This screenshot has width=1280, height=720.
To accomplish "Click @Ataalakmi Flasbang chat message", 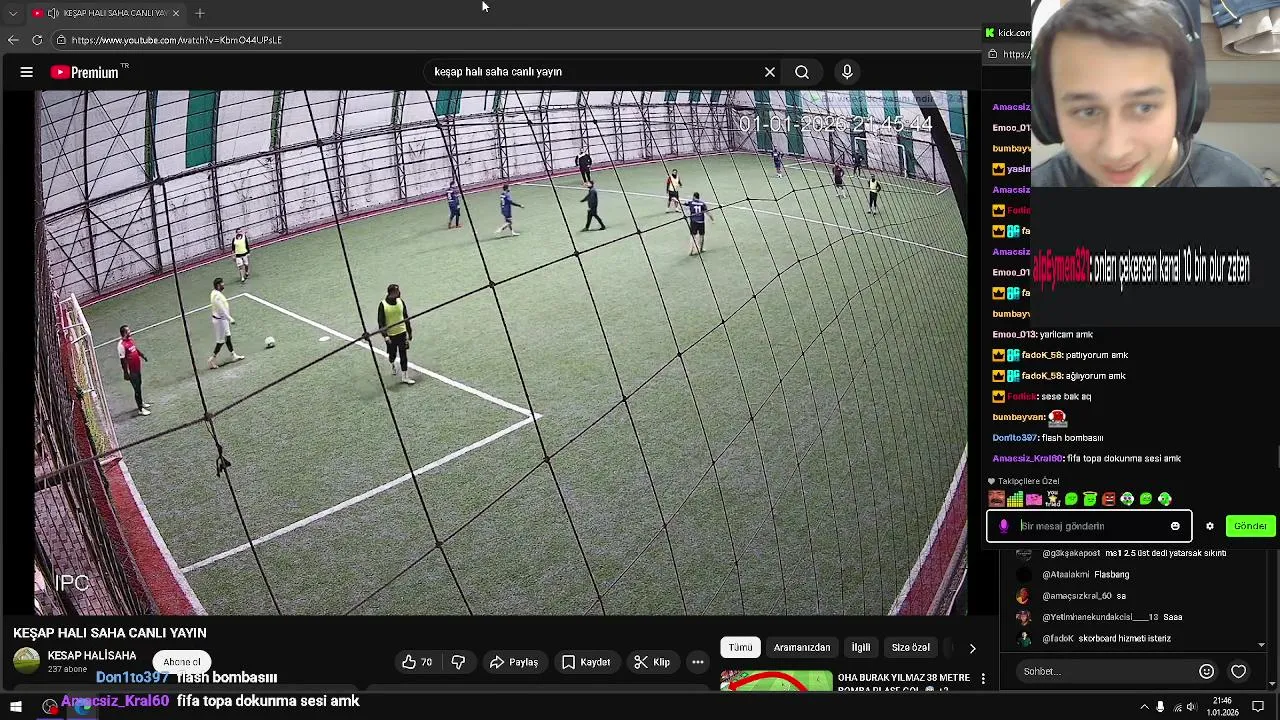I will (1086, 575).
